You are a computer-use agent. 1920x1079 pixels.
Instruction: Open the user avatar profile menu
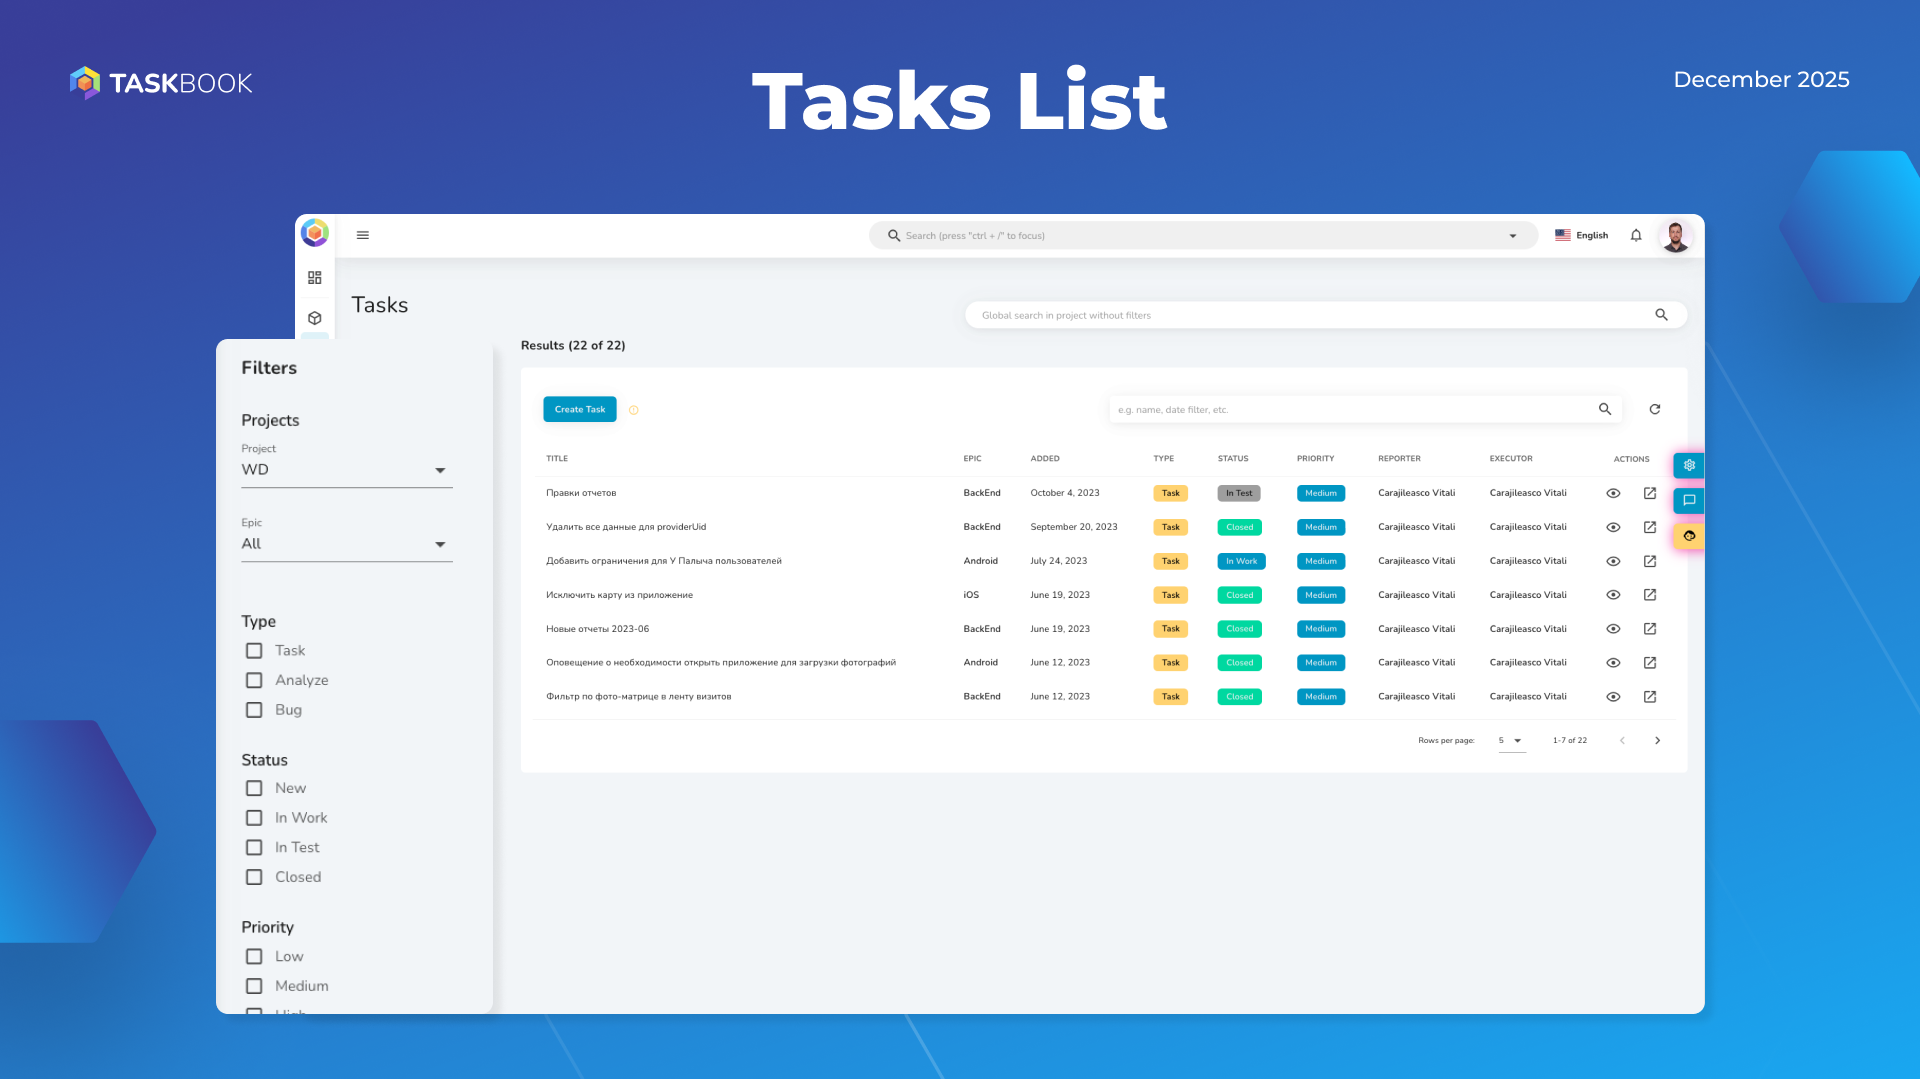pyautogui.click(x=1675, y=235)
